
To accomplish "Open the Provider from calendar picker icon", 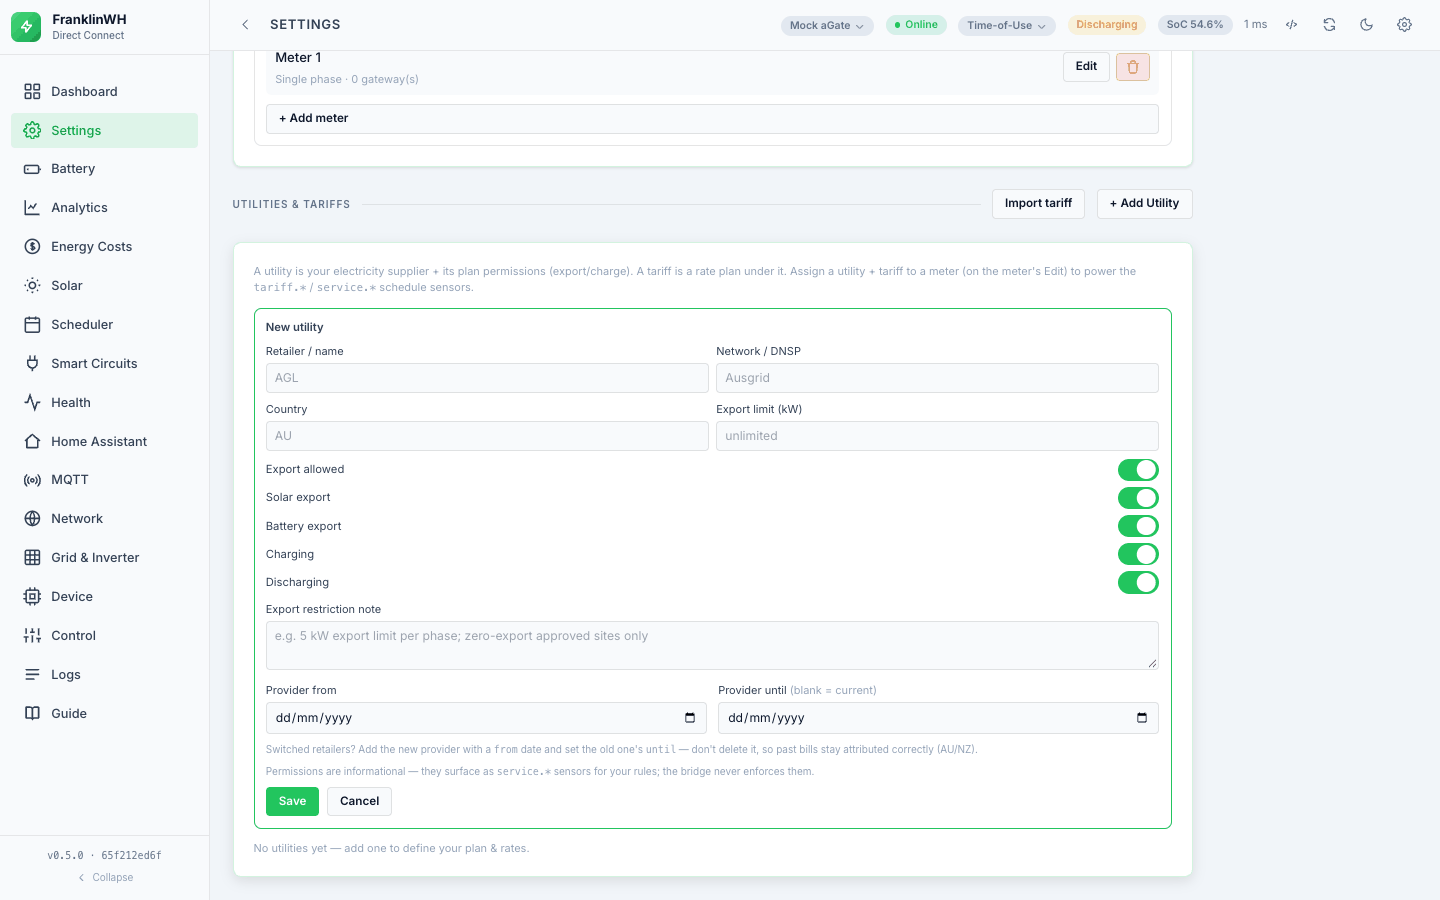I will pyautogui.click(x=690, y=718).
